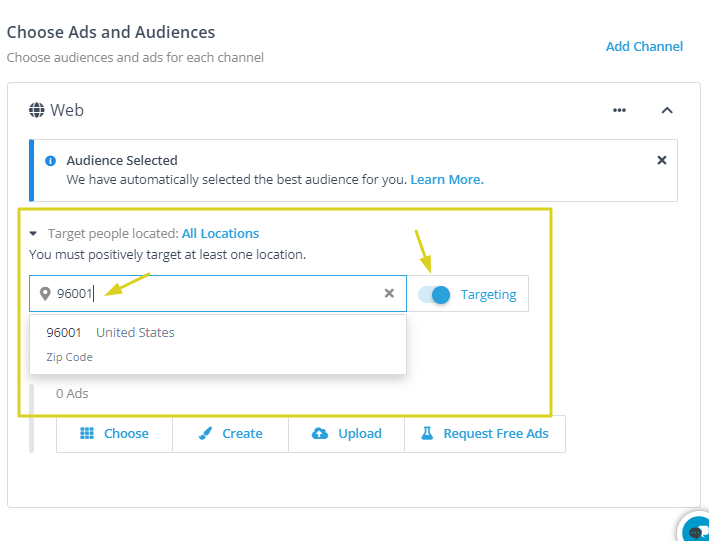Open the chat support widget
709x541 pixels.
[696, 530]
